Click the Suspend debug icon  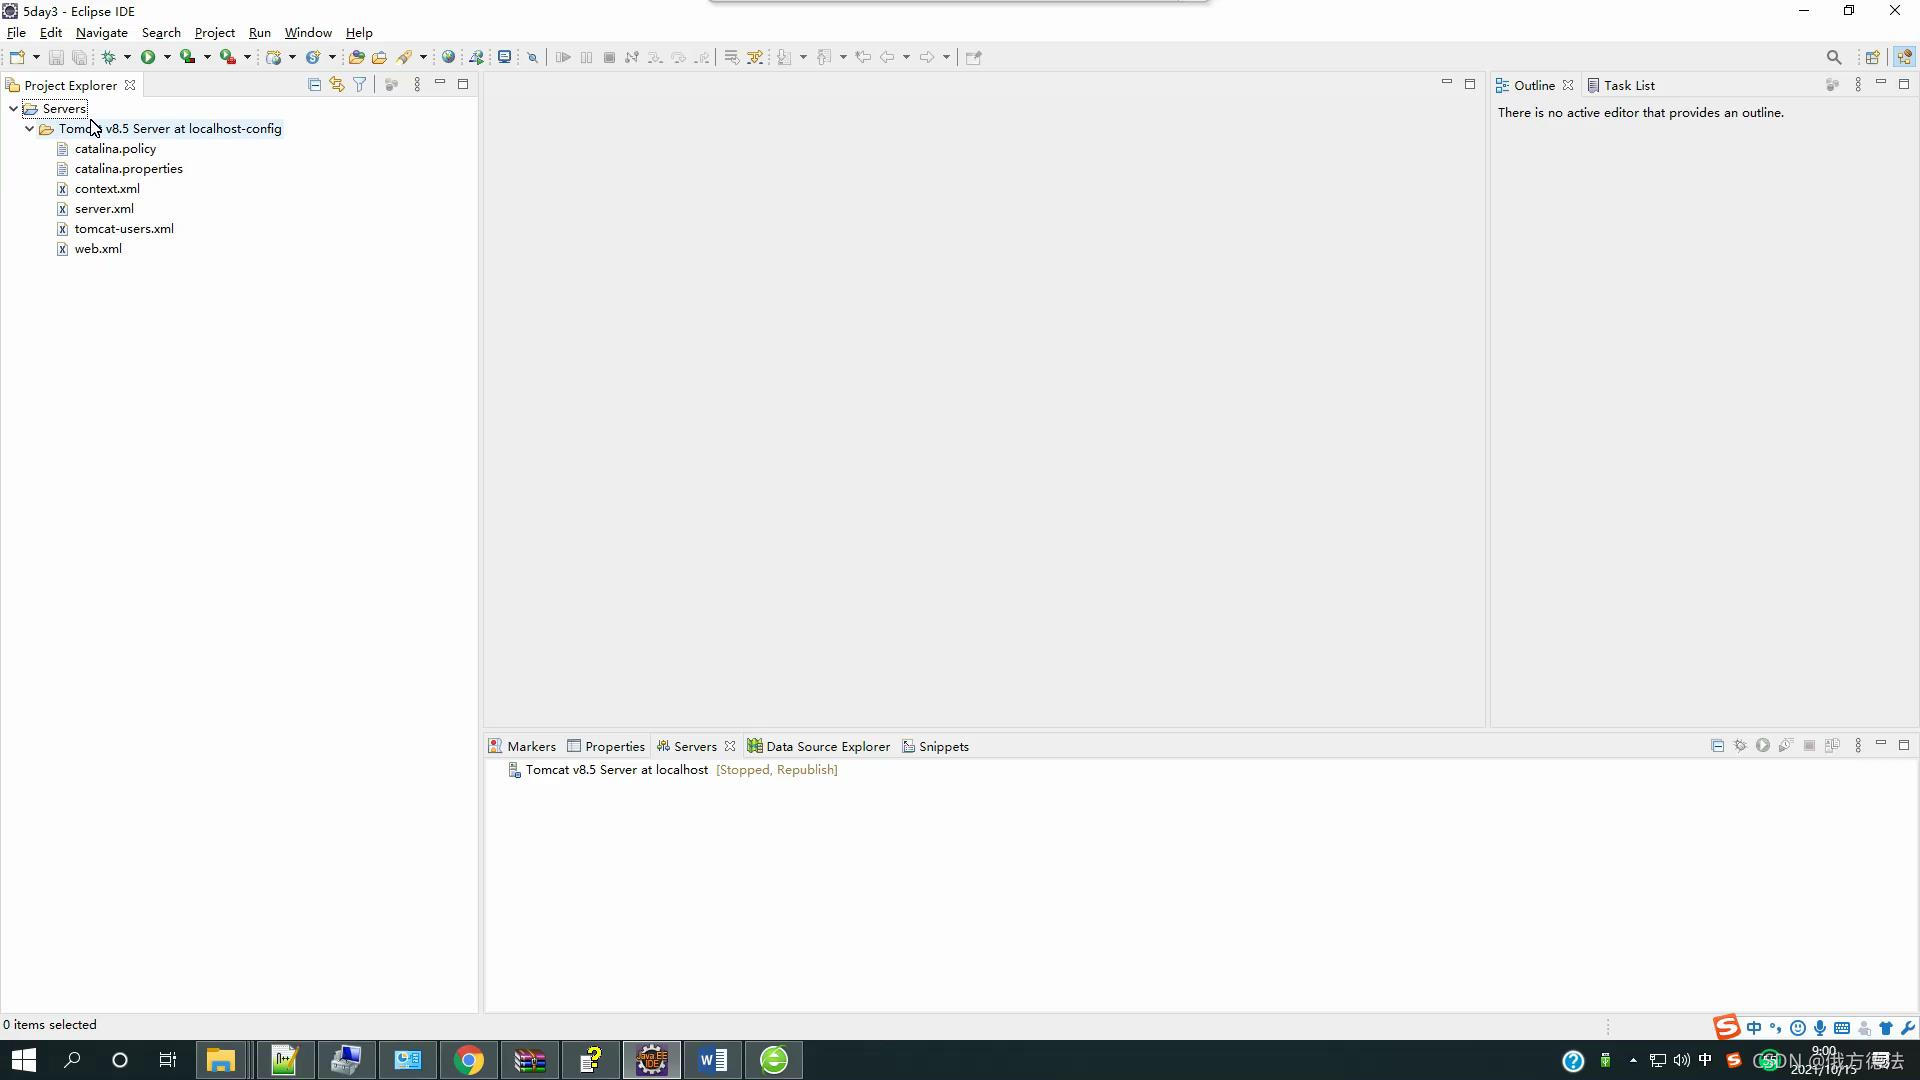(586, 57)
